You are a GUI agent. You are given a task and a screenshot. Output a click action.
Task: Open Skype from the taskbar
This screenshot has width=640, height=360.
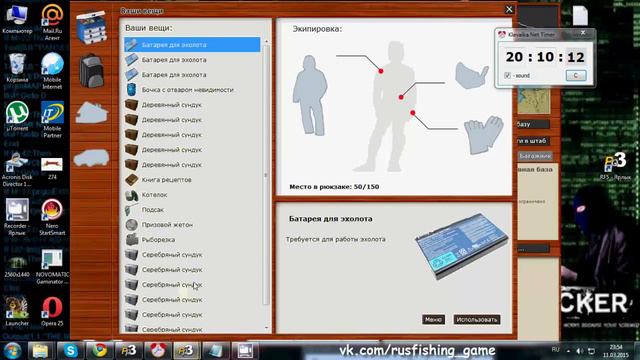70,351
